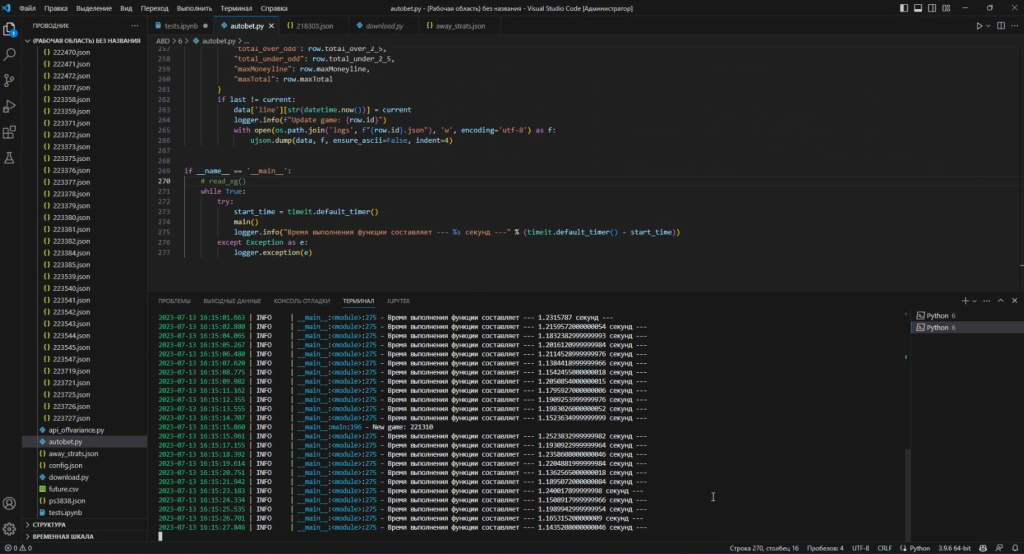Open the Testing flask view
The width and height of the screenshot is (1024, 554).
coord(9,158)
